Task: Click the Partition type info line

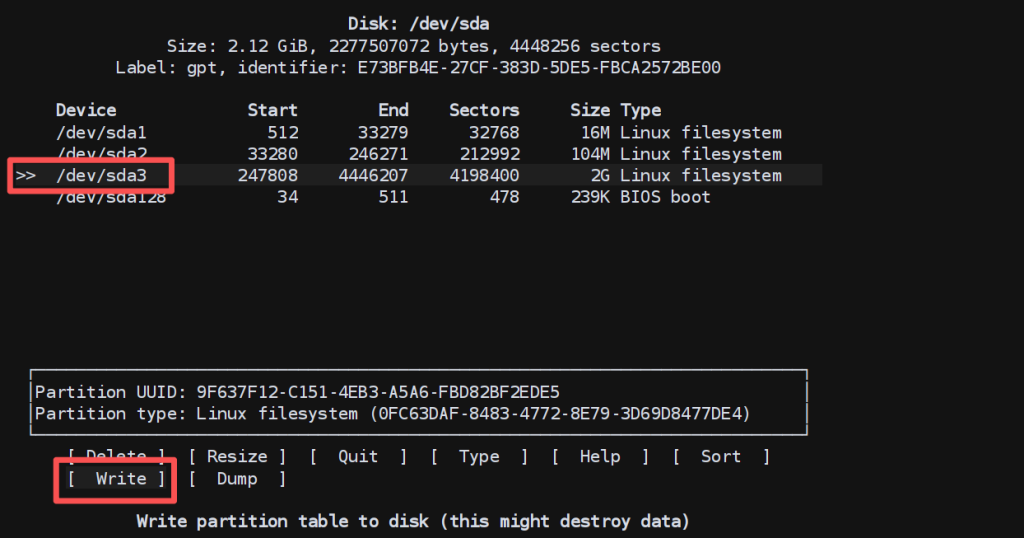Action: (392, 413)
